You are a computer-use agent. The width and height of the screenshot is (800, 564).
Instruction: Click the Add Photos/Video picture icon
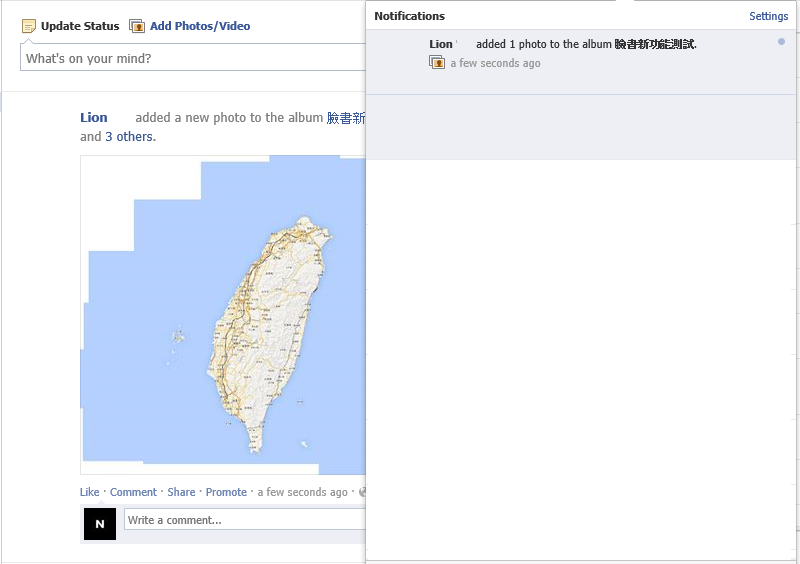tap(137, 26)
